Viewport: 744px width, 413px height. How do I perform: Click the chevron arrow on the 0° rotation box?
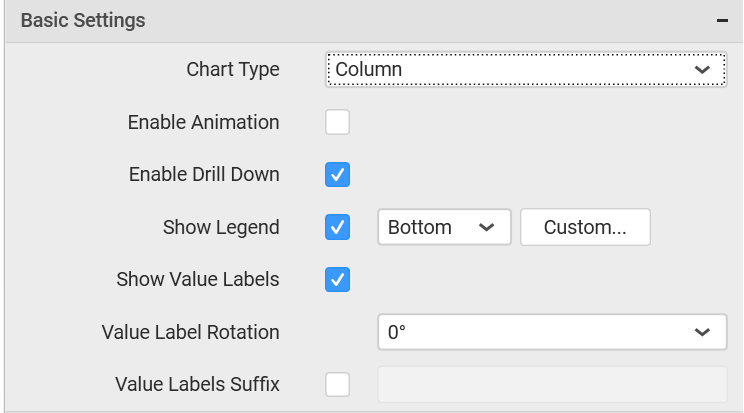coord(703,332)
